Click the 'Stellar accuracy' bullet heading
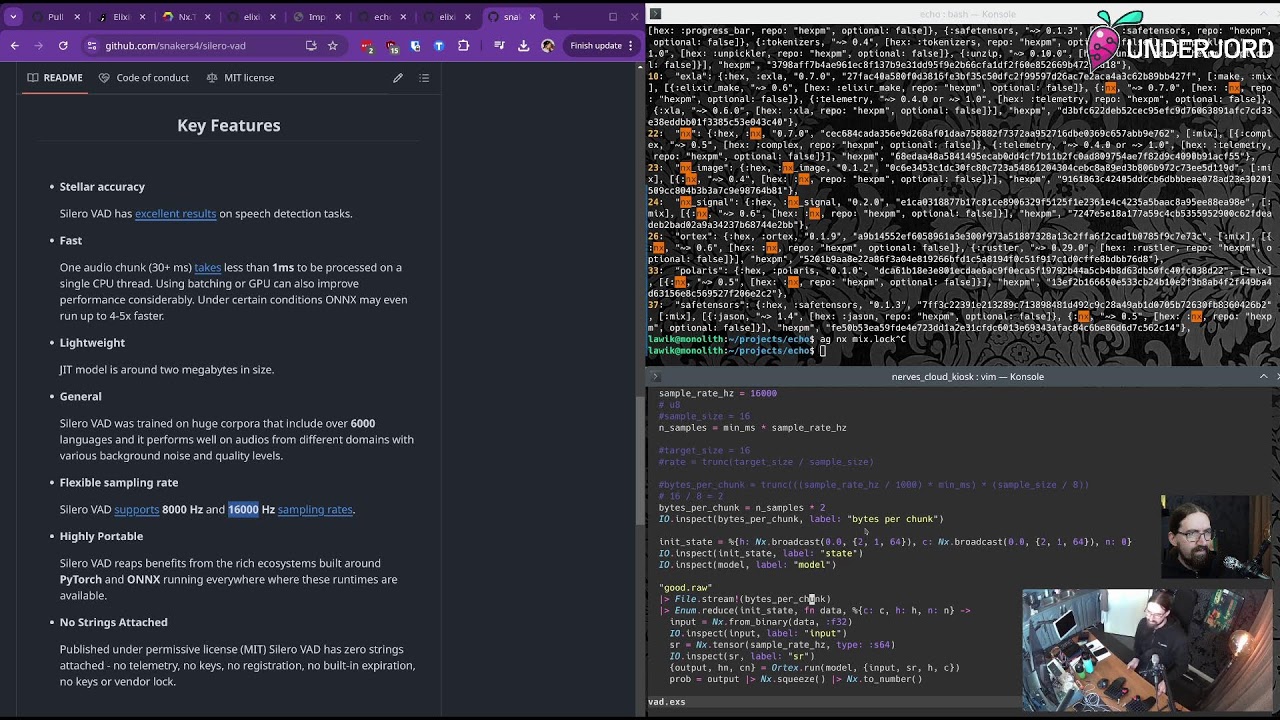 tap(102, 186)
